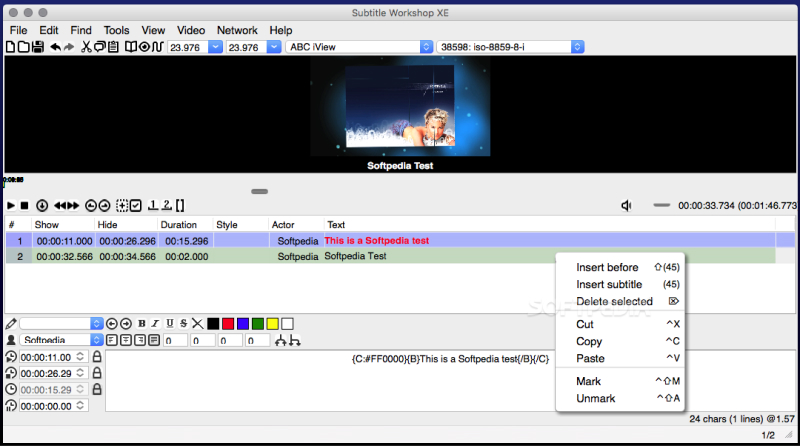800x446 pixels.
Task: Open the File menu
Action: pos(18,30)
